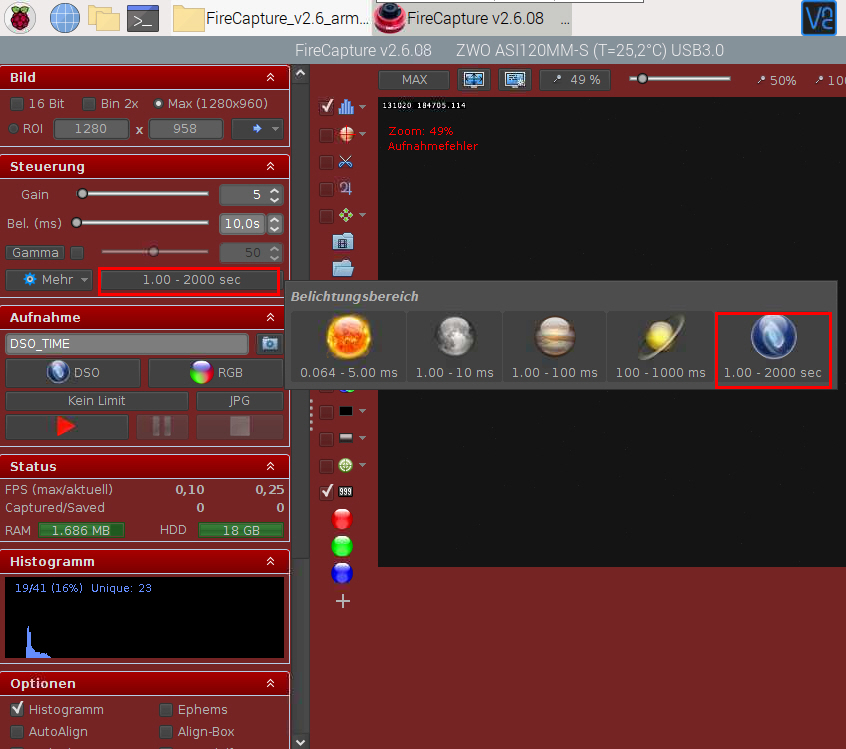Uncheck the histogram toolbar checkbox

(x=326, y=106)
